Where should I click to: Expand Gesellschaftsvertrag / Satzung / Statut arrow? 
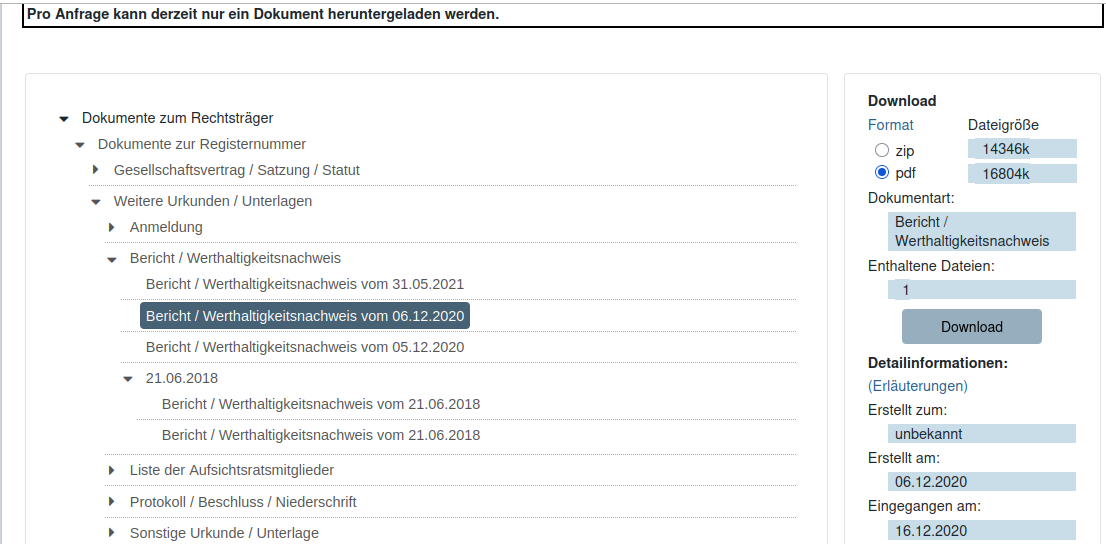point(96,170)
